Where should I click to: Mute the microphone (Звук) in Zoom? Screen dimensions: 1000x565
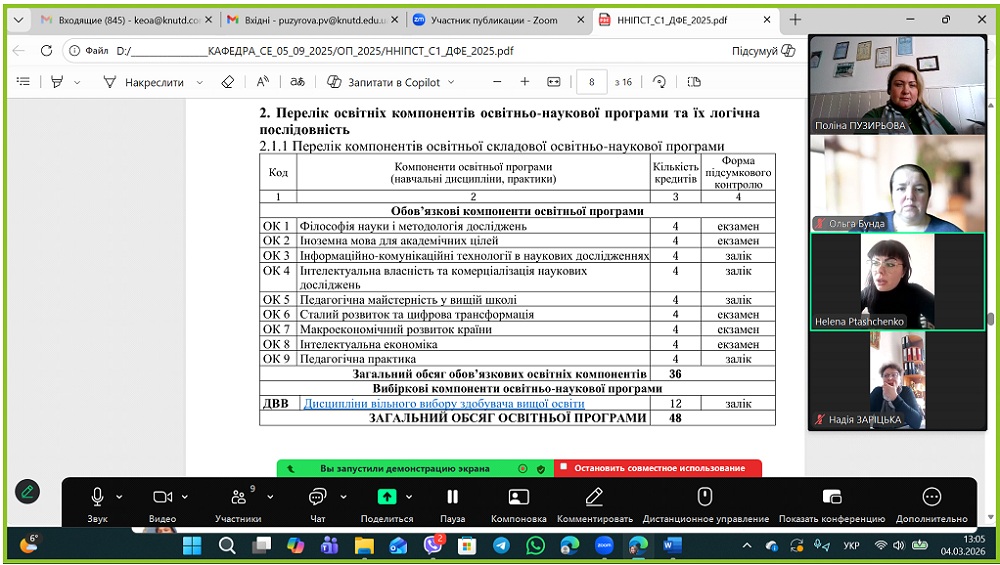point(97,497)
